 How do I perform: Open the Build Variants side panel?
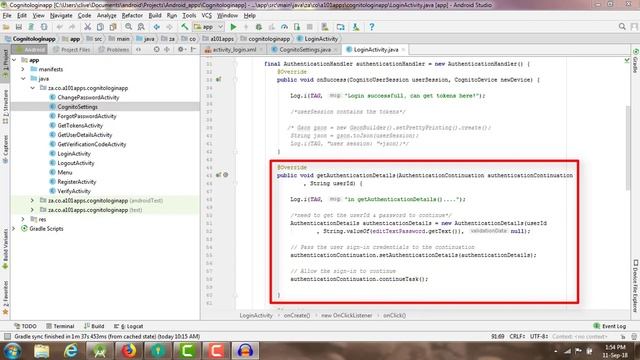click(x=5, y=248)
